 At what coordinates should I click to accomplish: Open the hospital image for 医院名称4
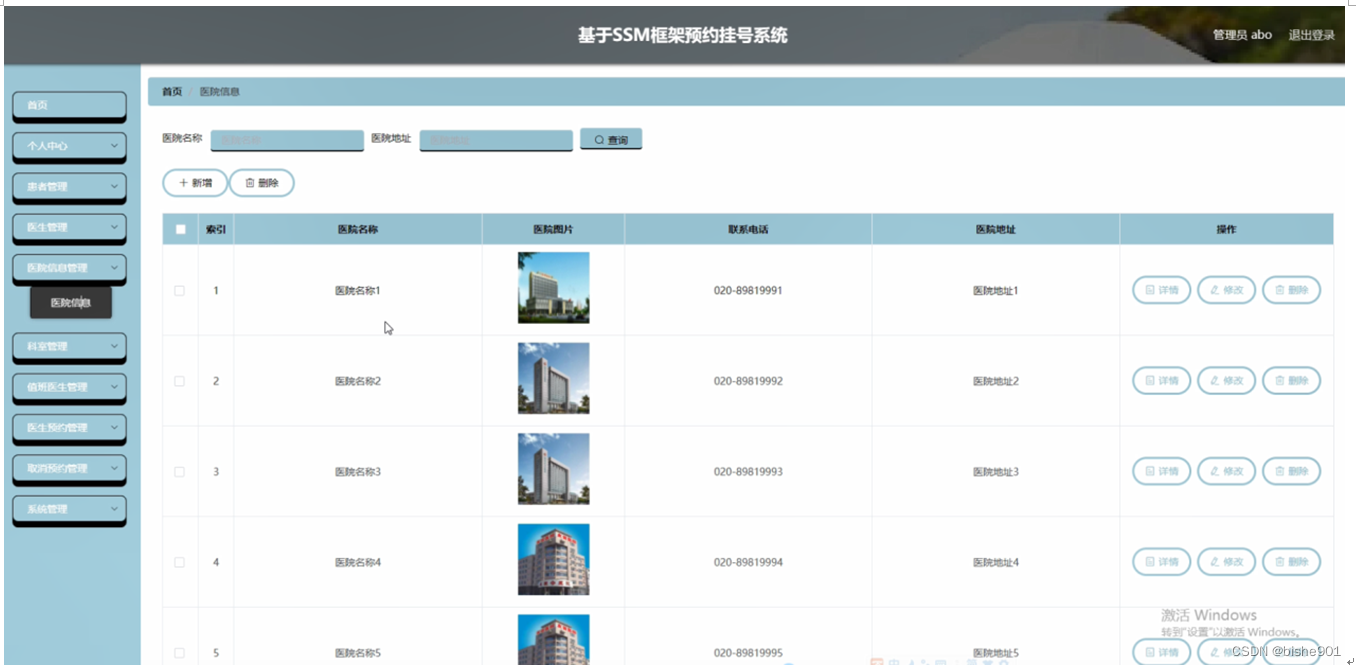tap(553, 559)
